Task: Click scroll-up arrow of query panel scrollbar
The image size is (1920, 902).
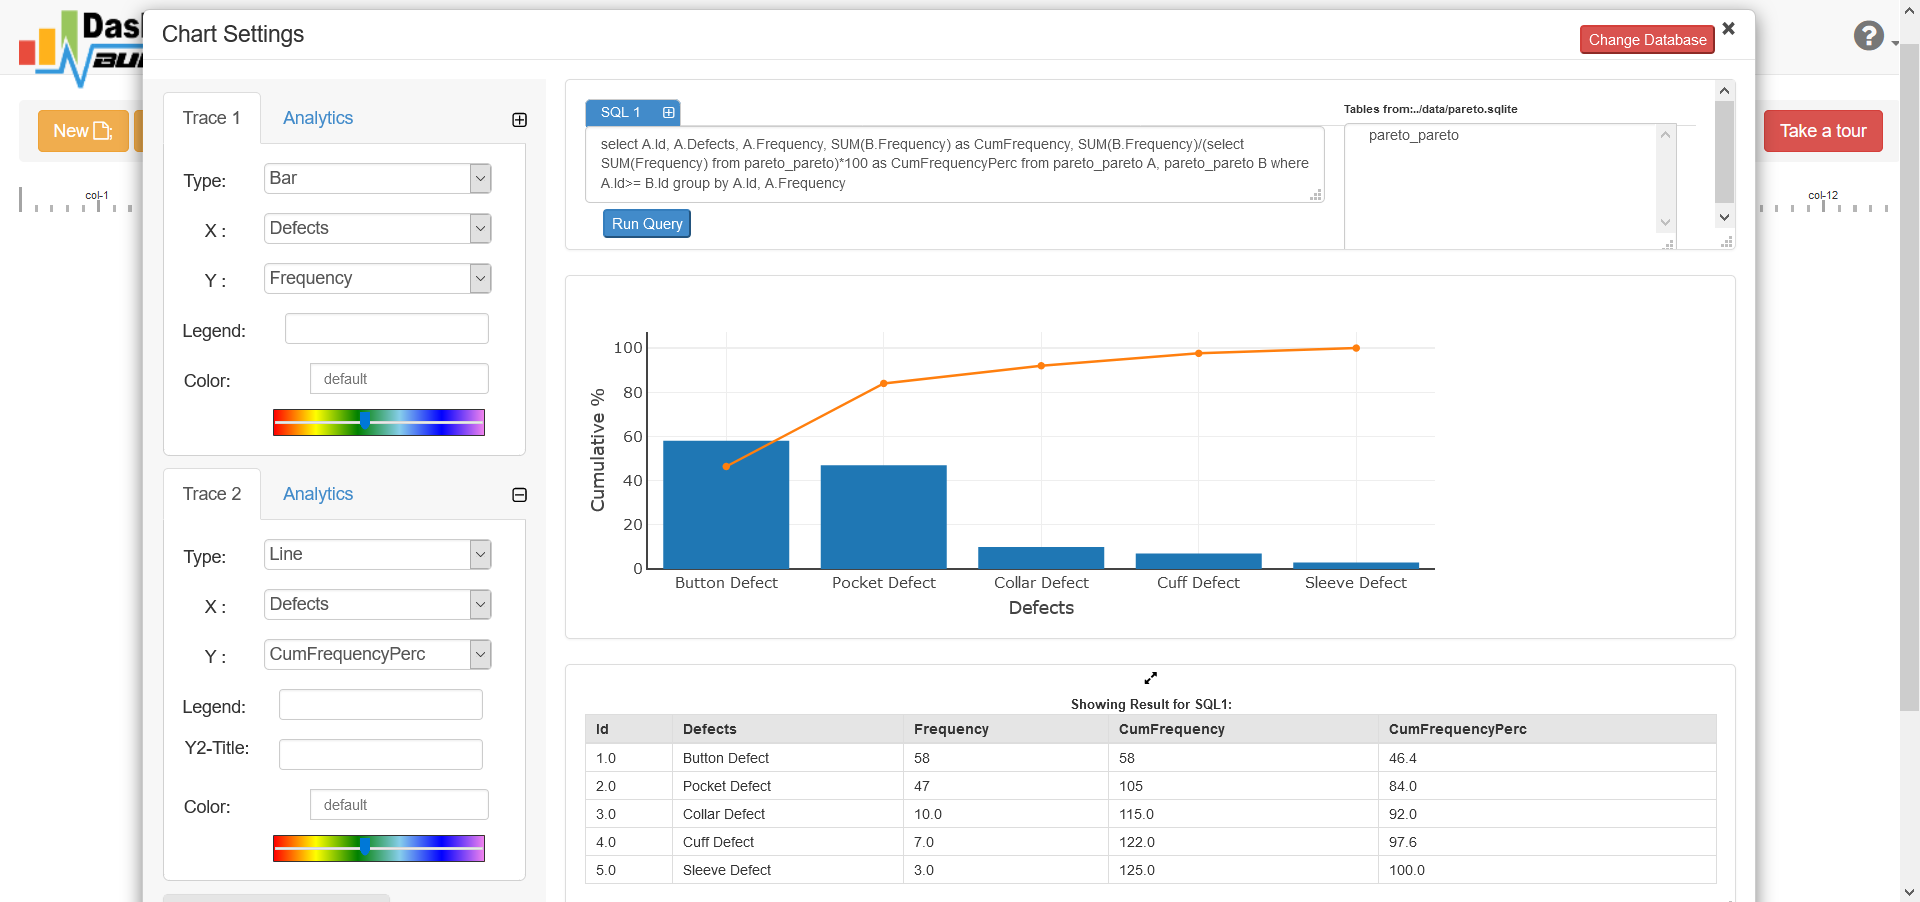Action: tap(1724, 91)
